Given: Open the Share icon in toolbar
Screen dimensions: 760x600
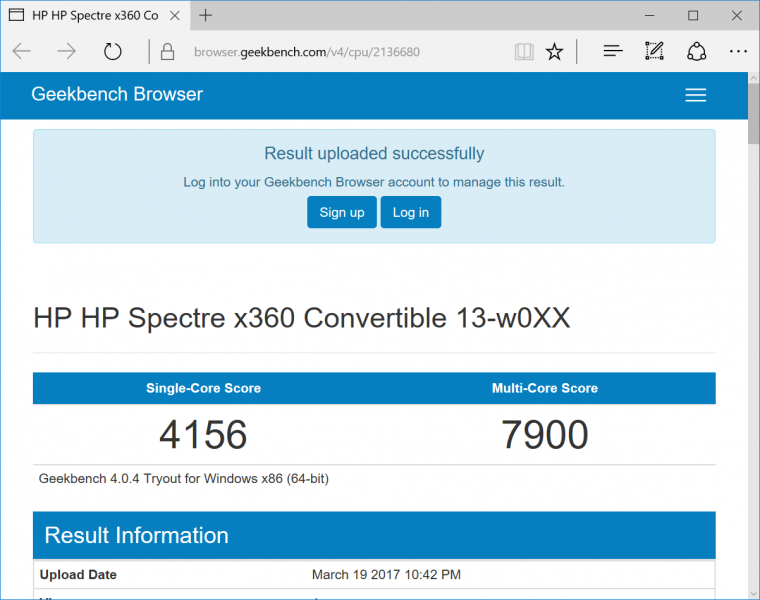Looking at the screenshot, I should pos(696,51).
